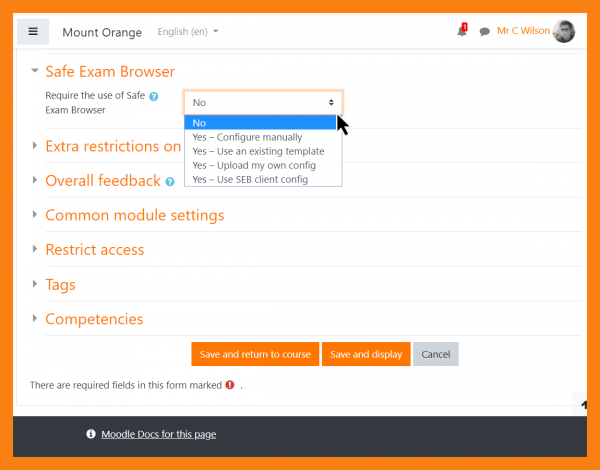Open the hamburger navigation menu
Screen dimensions: 600x470
click(x=33, y=31)
